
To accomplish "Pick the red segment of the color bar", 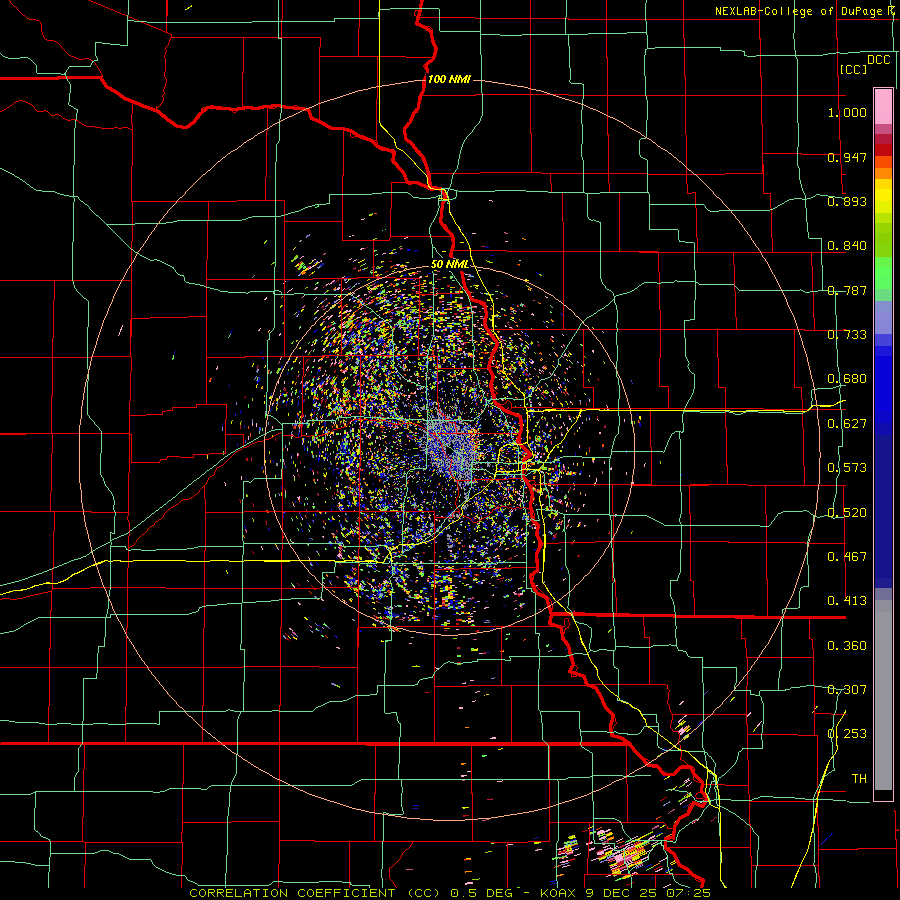I will (883, 150).
